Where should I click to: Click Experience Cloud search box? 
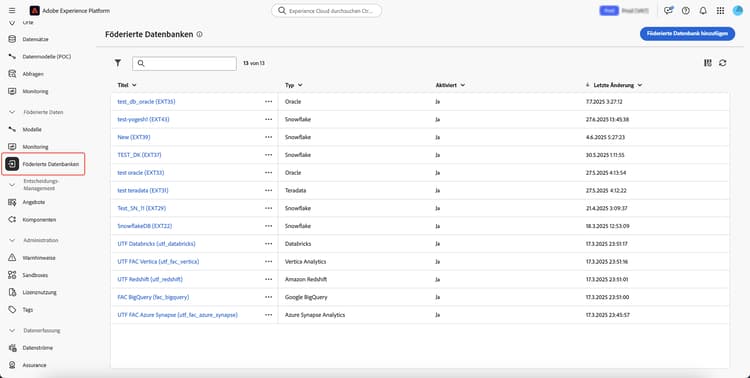327,11
